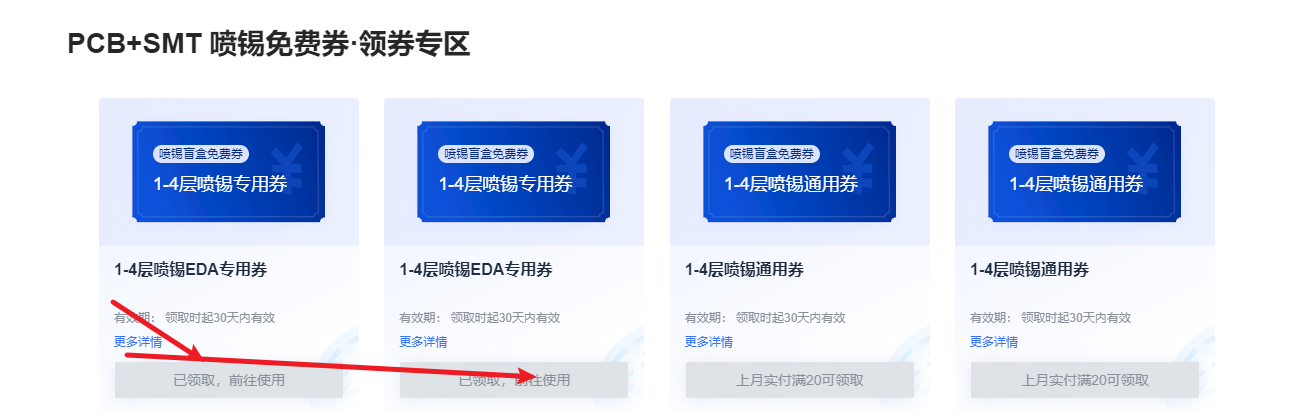Click the PCB+SMT 喷锡免费券·领券专区 heading

[x=269, y=44]
